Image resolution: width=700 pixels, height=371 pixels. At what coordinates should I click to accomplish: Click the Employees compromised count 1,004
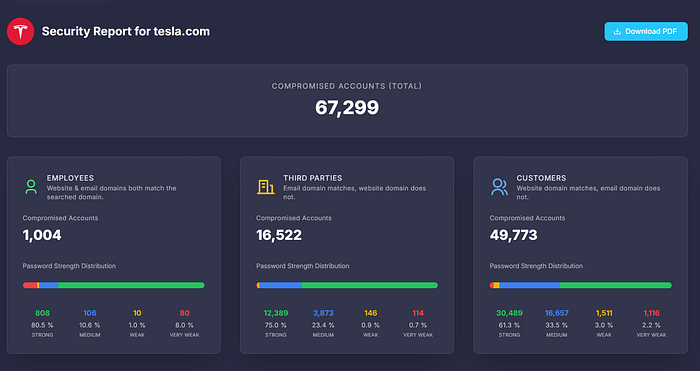coord(42,235)
